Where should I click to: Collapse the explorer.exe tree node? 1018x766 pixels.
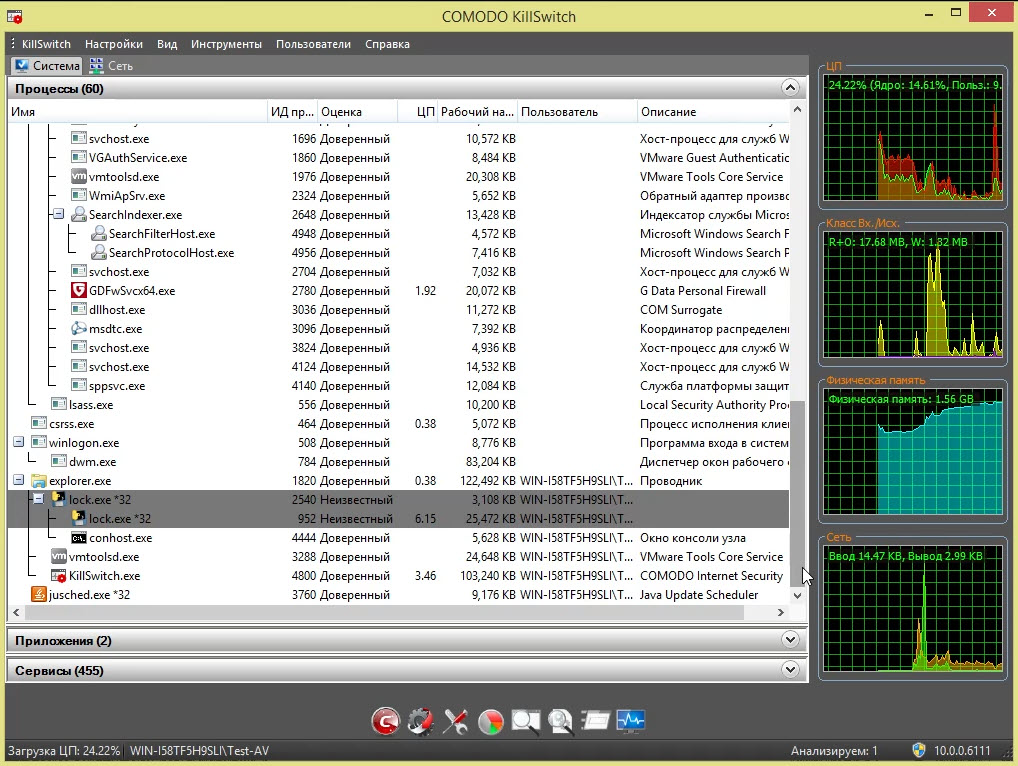click(18, 481)
